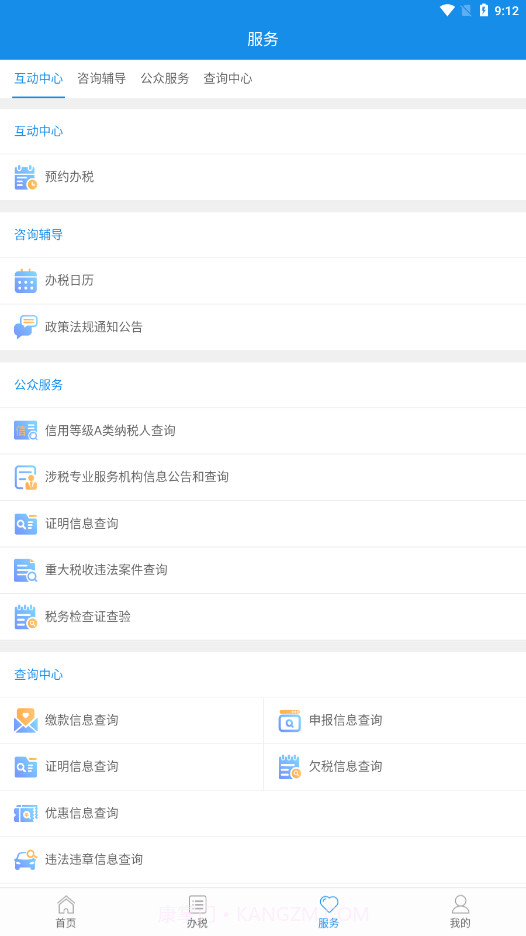Image resolution: width=526 pixels, height=936 pixels.
Task: Tap the no-SIM signal status icon
Action: (x=466, y=10)
